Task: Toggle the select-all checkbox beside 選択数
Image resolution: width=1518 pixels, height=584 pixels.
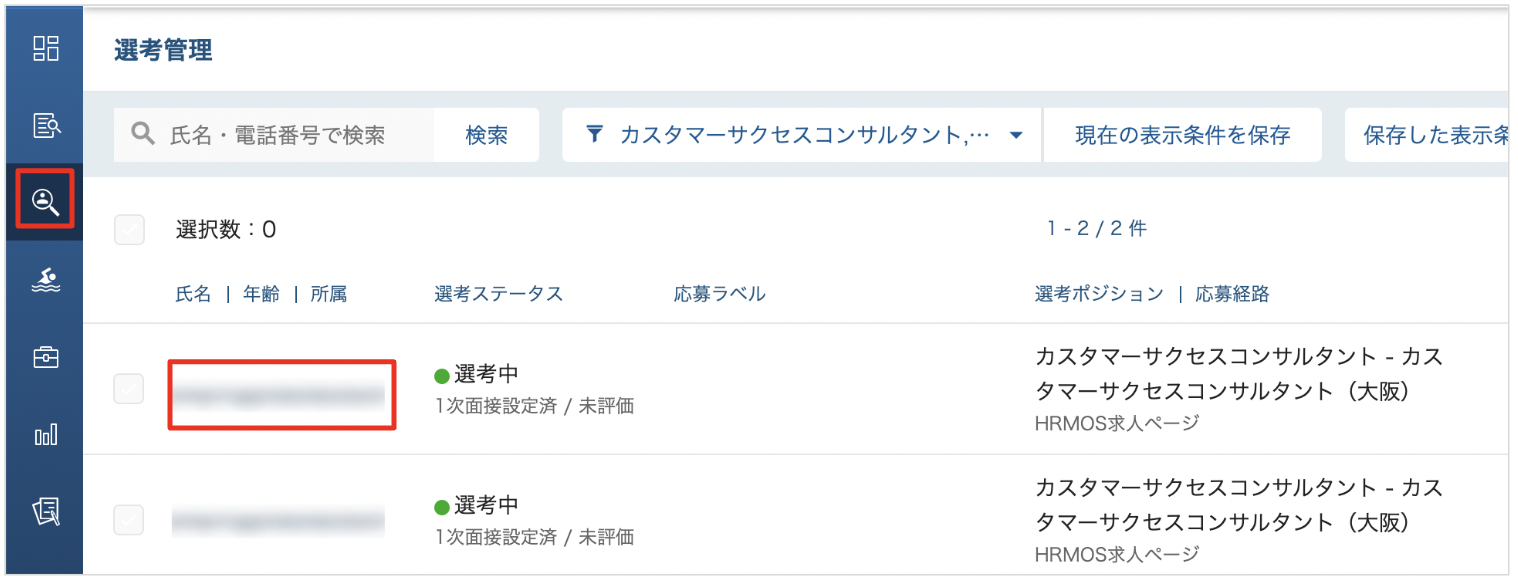Action: pyautogui.click(x=129, y=230)
